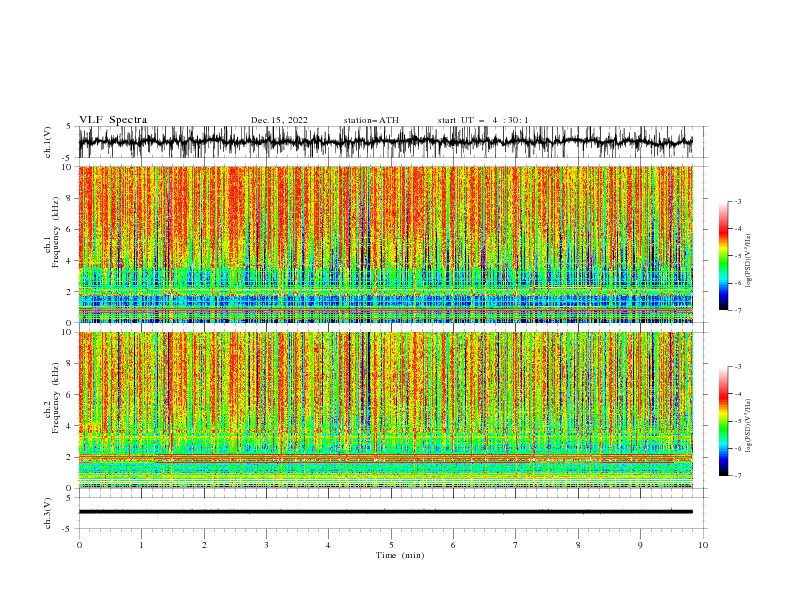The height and width of the screenshot is (612, 792).
Task: Click the 'ch.1(V)' waveform axis label
Action: [48, 142]
